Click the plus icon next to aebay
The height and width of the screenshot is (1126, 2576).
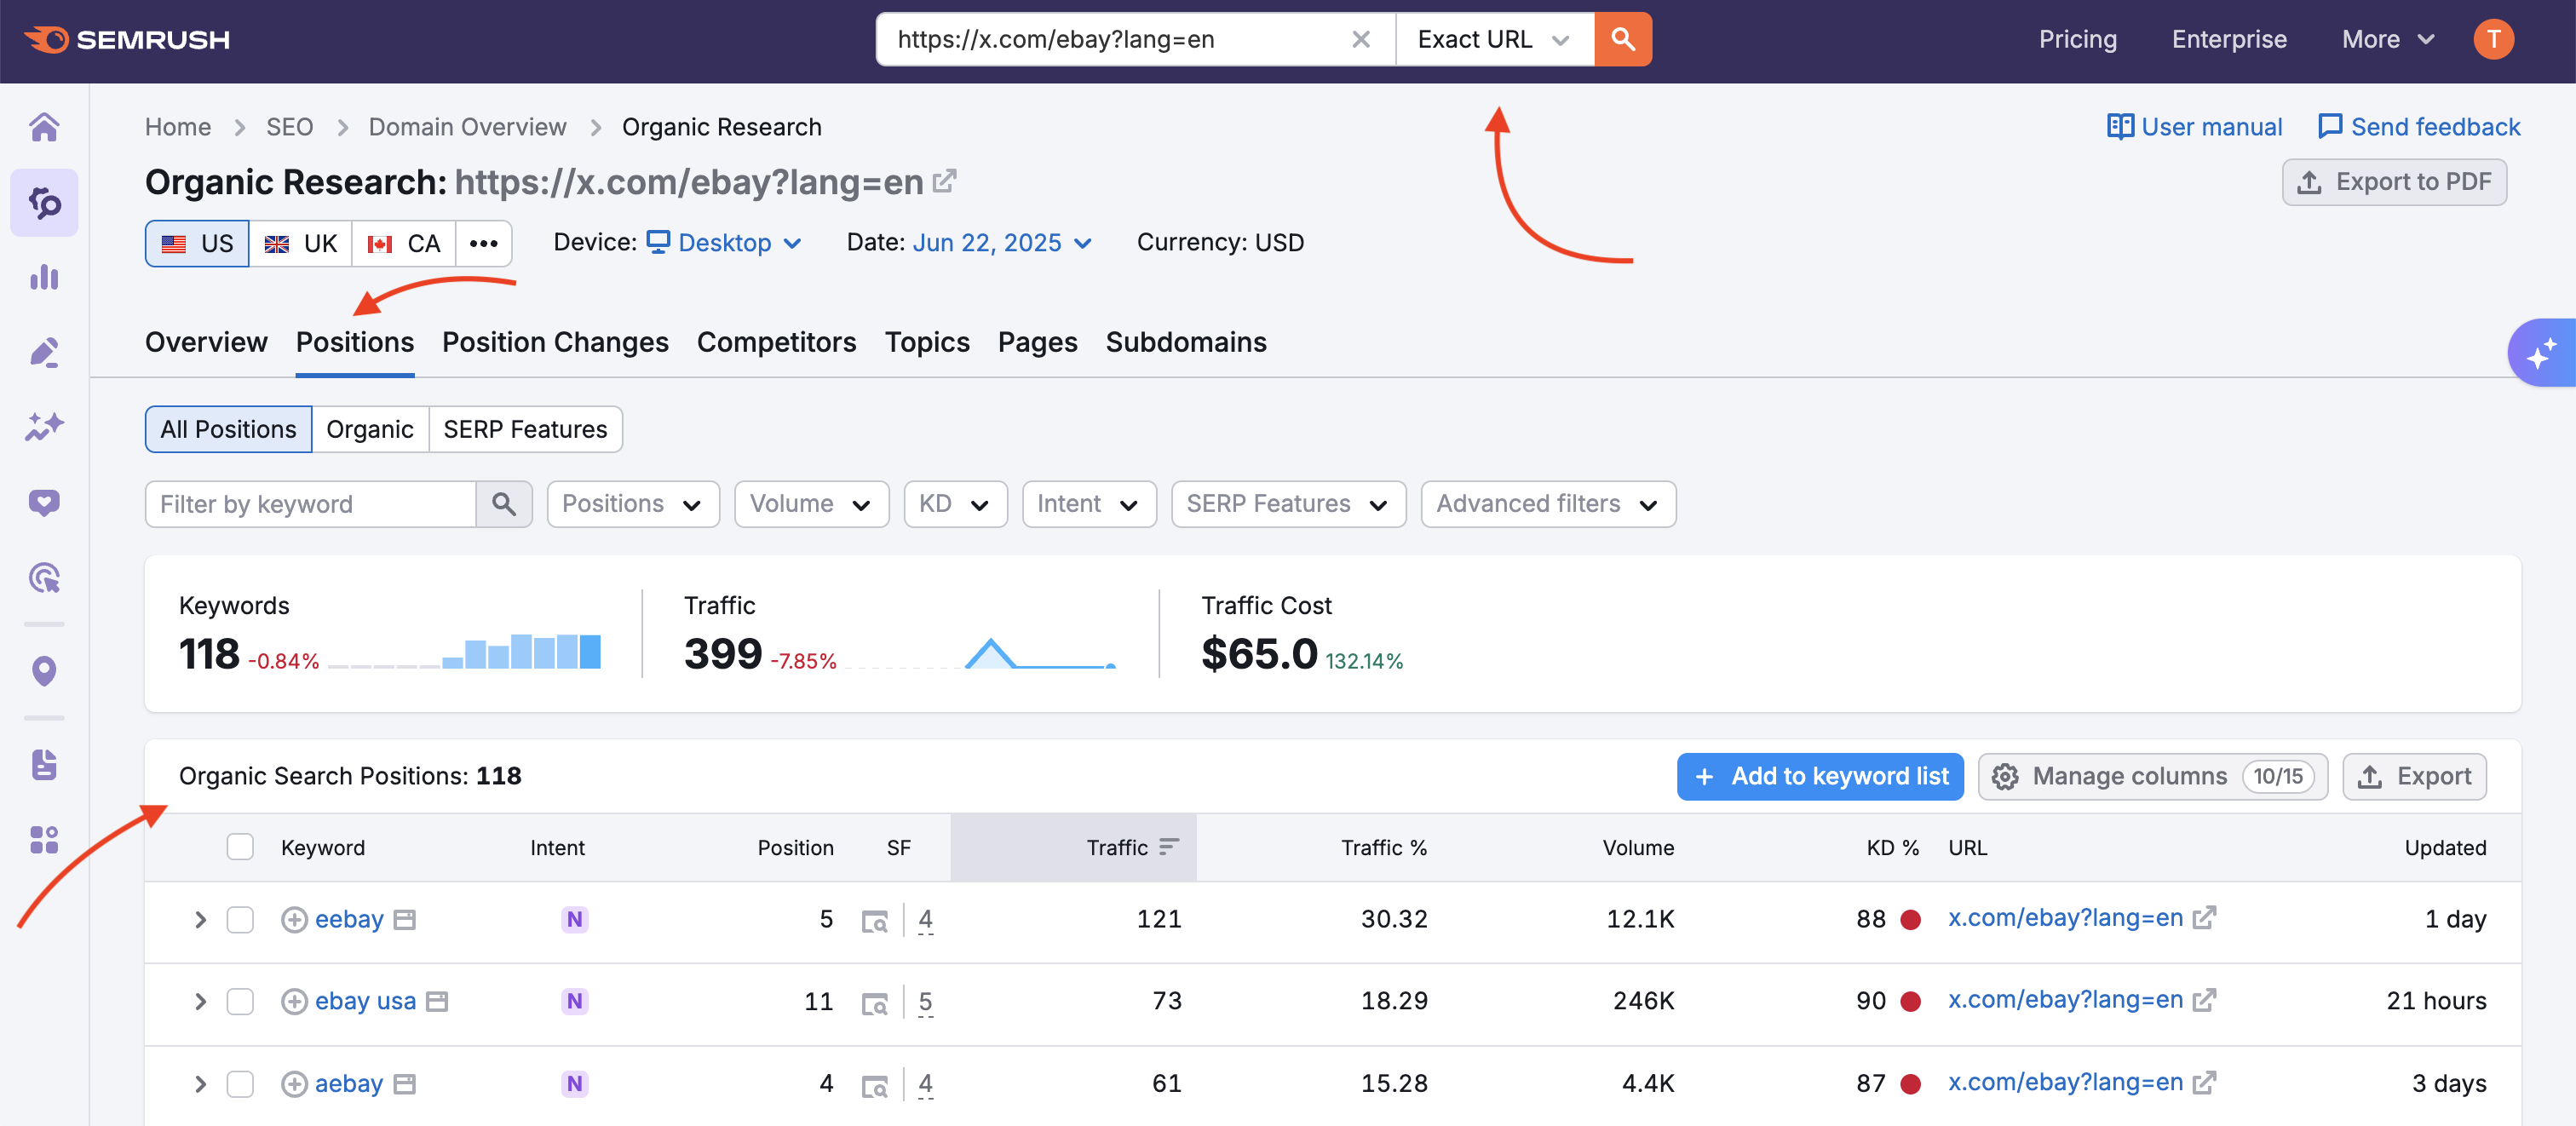coord(294,1084)
